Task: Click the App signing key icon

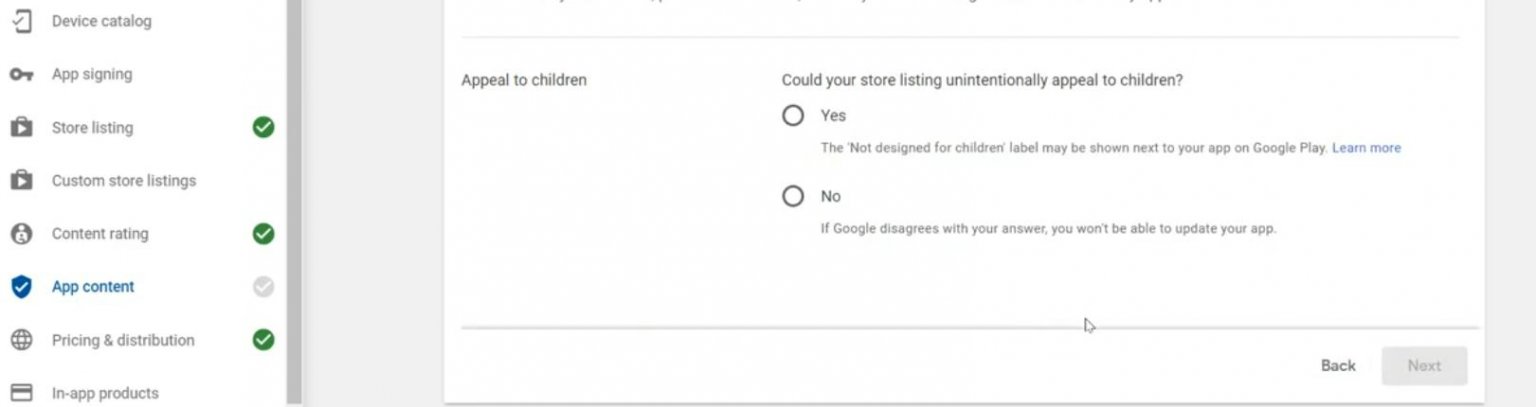Action: point(21,75)
